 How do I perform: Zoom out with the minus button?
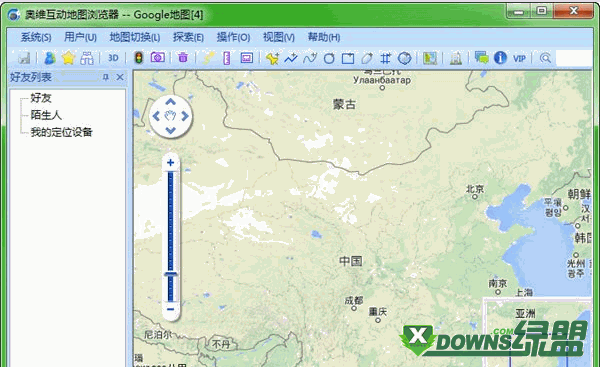[x=171, y=309]
